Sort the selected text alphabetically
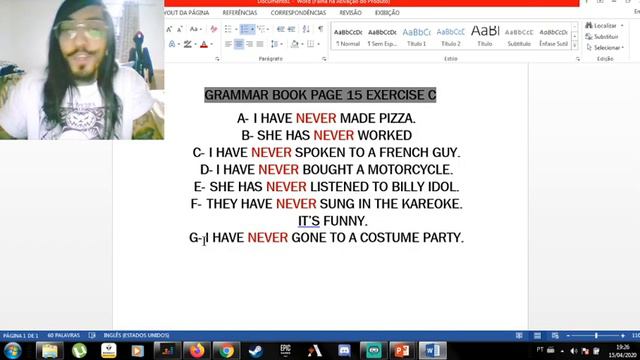640x360 pixels. 306,29
